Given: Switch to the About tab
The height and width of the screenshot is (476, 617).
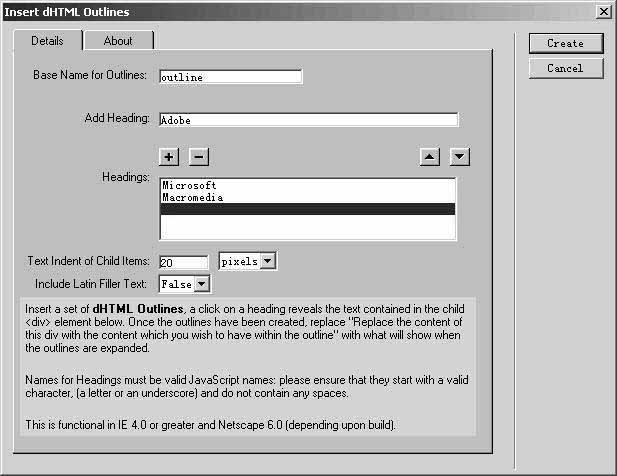Looking at the screenshot, I should click(x=118, y=41).
